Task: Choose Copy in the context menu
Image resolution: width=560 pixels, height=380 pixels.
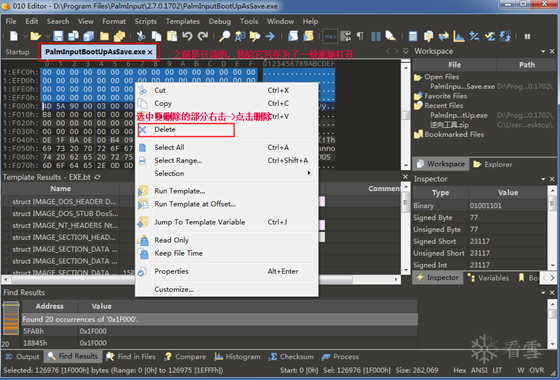Action: coord(227,104)
